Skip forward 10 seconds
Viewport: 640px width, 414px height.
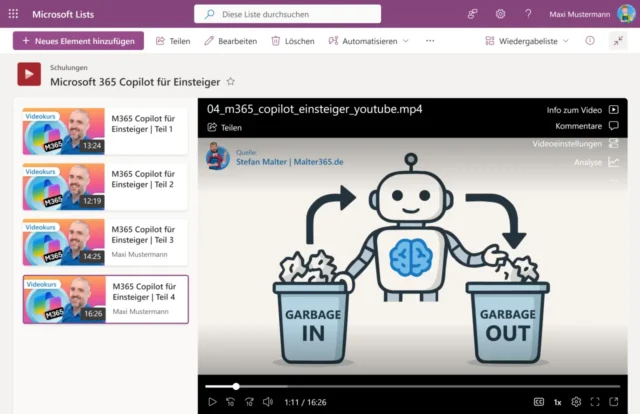coord(249,402)
